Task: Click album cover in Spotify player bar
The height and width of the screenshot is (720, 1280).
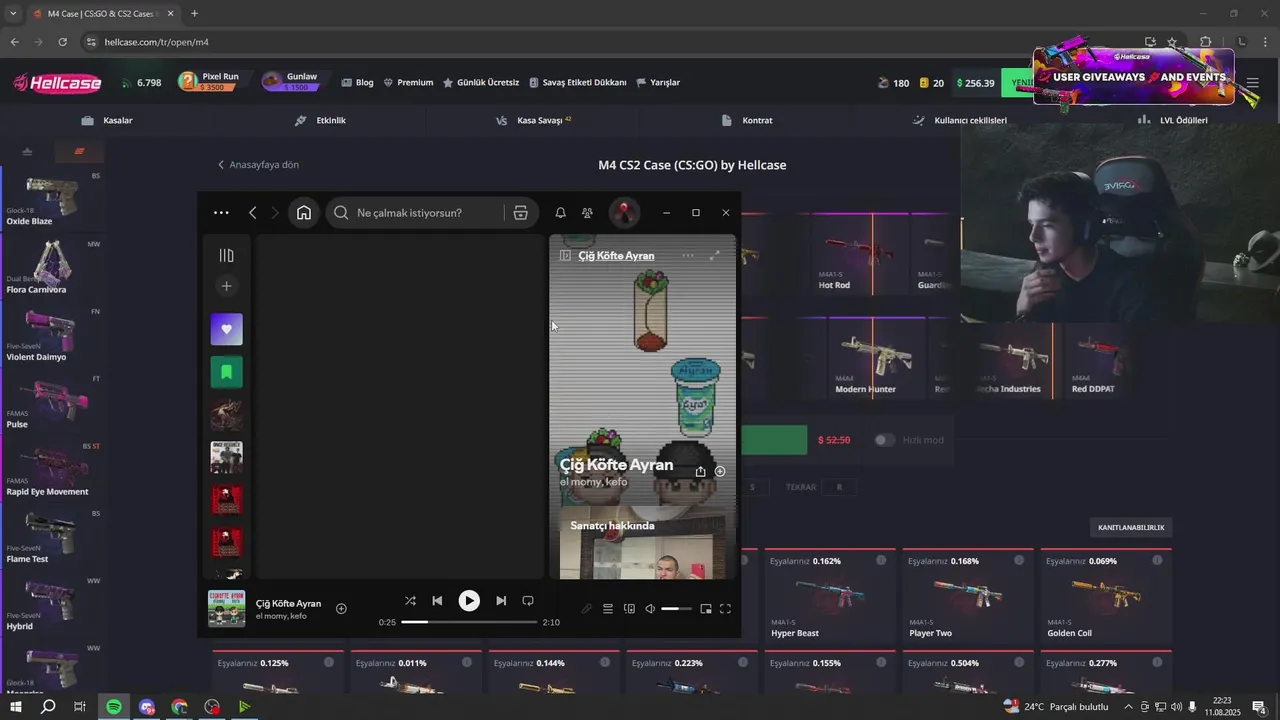Action: tap(227, 609)
